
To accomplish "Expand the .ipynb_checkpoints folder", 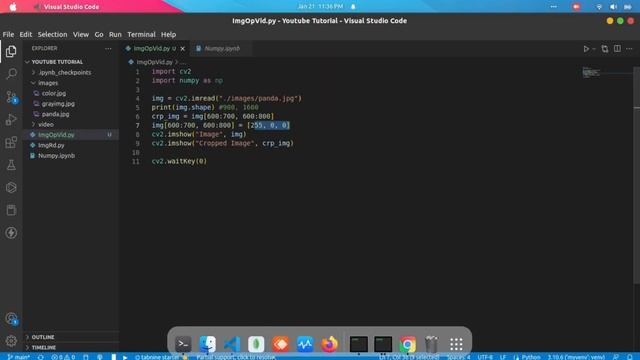I will pyautogui.click(x=71, y=73).
